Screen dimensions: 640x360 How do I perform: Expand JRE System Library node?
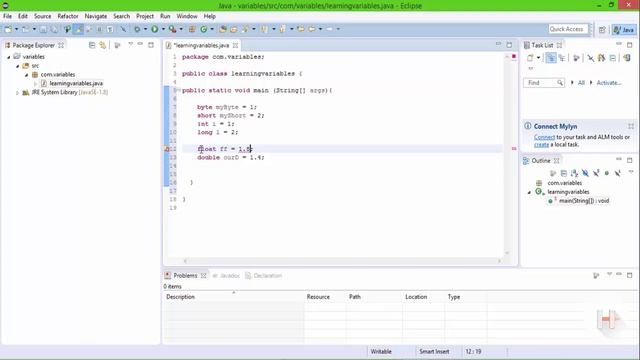tap(17, 93)
